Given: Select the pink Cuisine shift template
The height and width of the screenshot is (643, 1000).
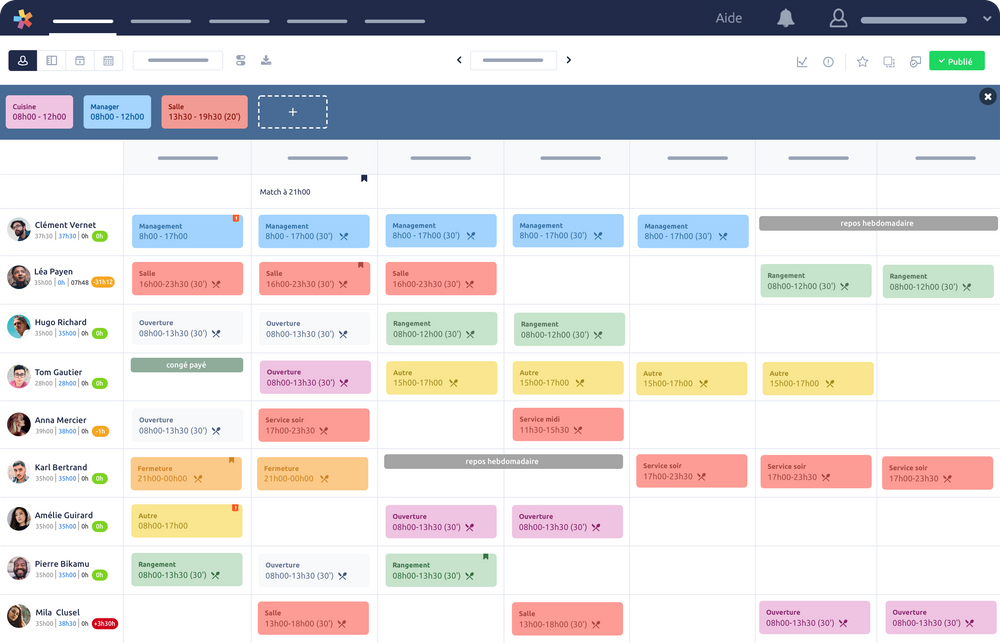Looking at the screenshot, I should [39, 112].
